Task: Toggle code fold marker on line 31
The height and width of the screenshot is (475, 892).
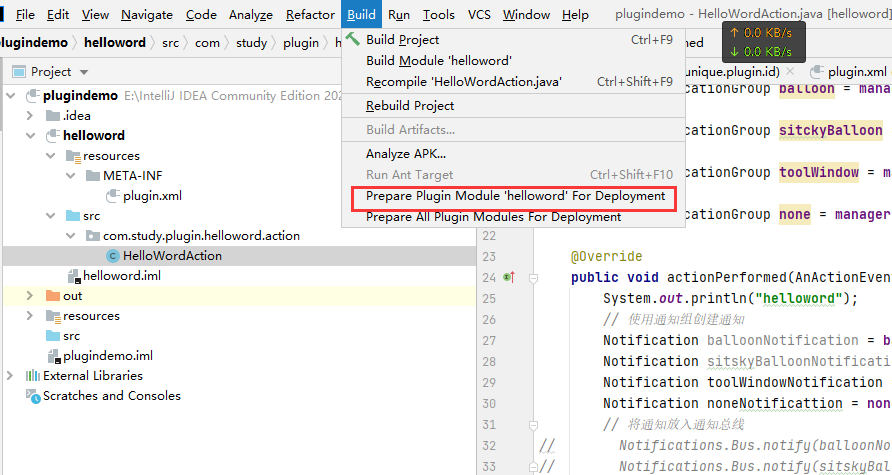Action: (533, 424)
